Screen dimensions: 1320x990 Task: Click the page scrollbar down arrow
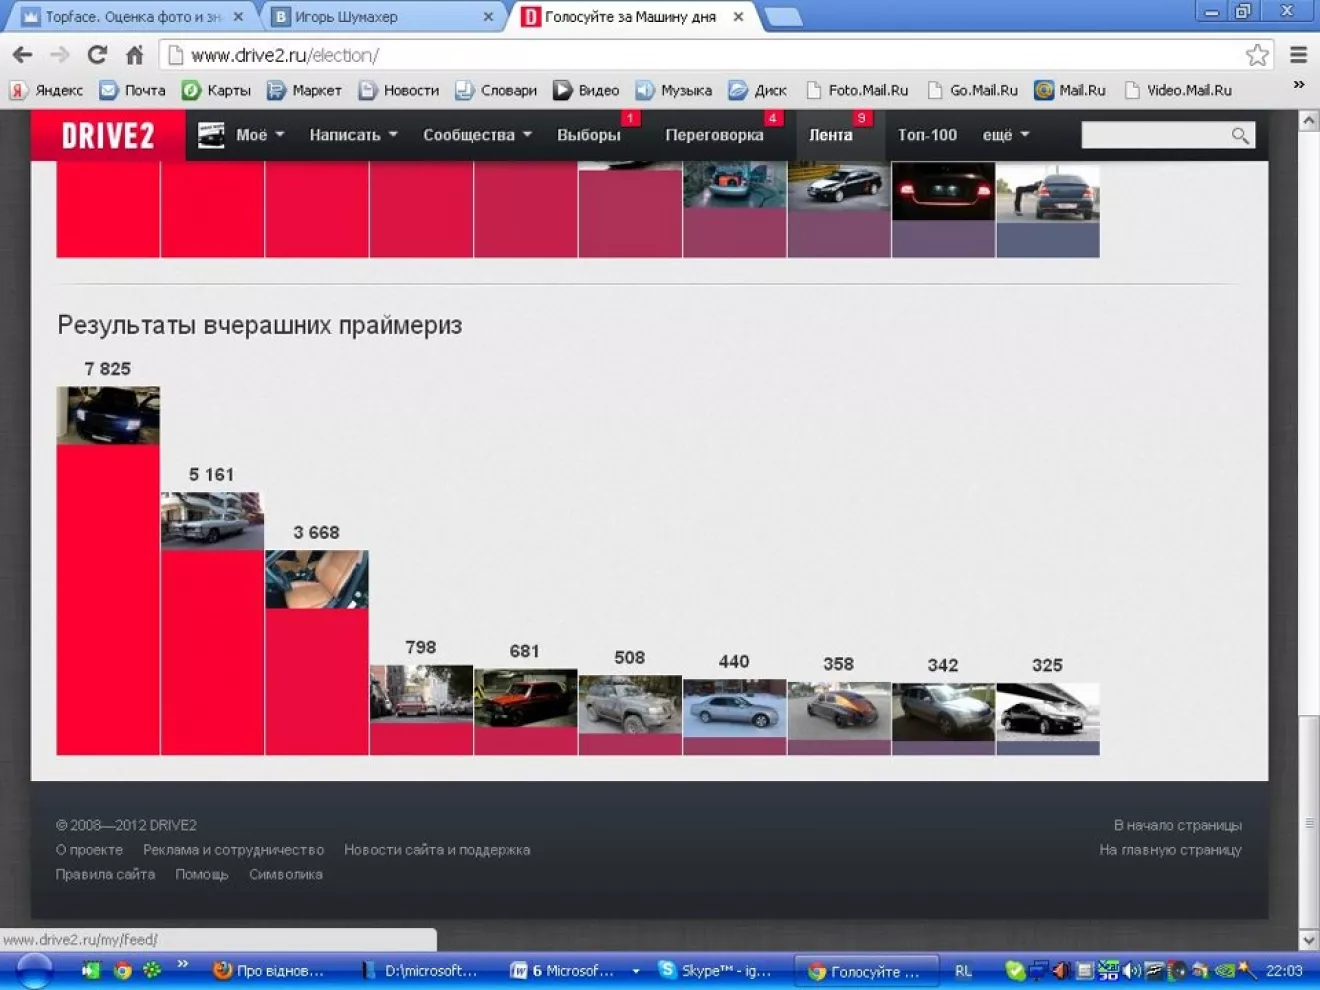1308,940
